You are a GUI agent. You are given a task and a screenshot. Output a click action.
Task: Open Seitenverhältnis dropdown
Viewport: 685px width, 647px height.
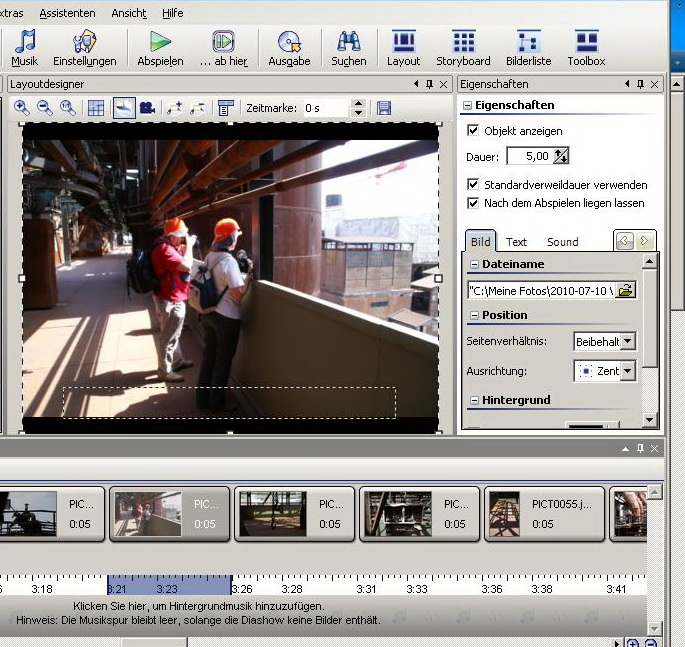point(627,341)
